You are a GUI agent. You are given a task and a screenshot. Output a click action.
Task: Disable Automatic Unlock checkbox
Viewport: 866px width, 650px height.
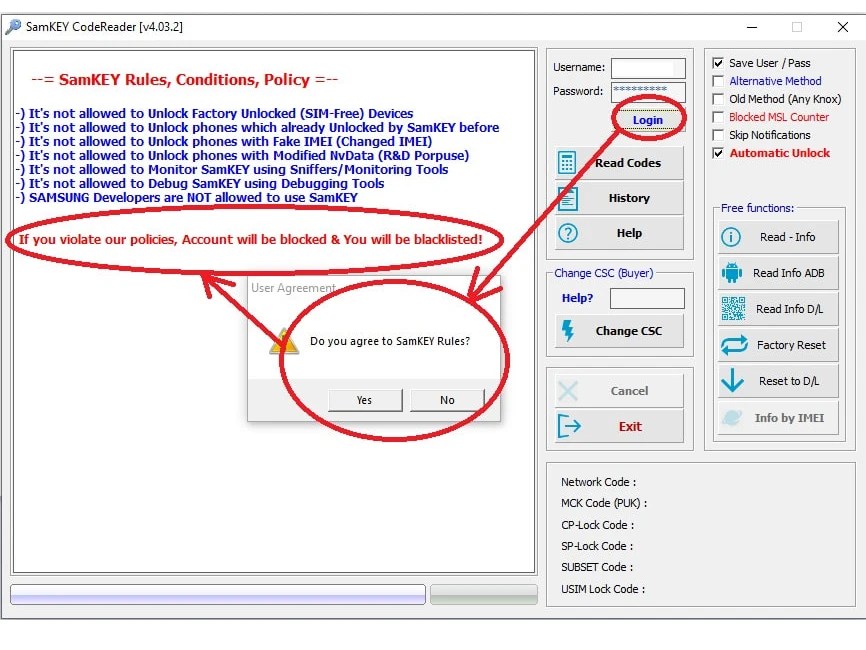(718, 153)
